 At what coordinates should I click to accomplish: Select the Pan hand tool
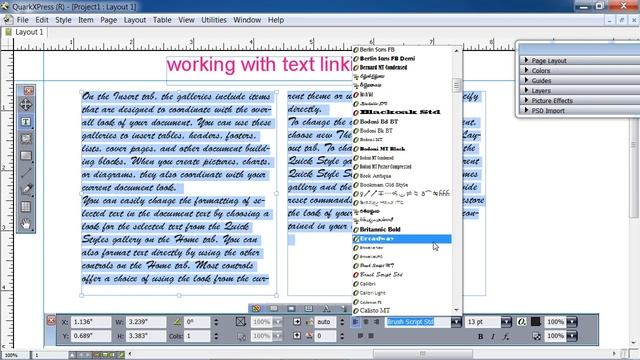pyautogui.click(x=26, y=224)
